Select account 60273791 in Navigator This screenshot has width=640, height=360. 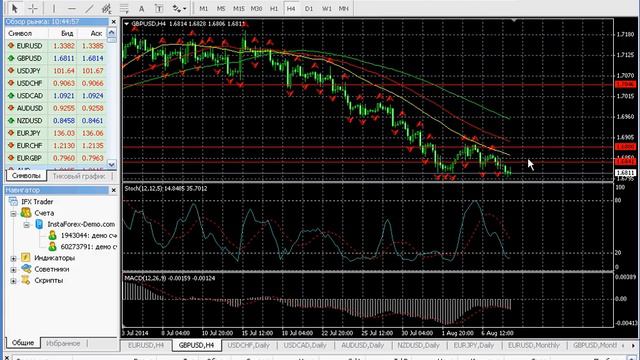coord(84,247)
